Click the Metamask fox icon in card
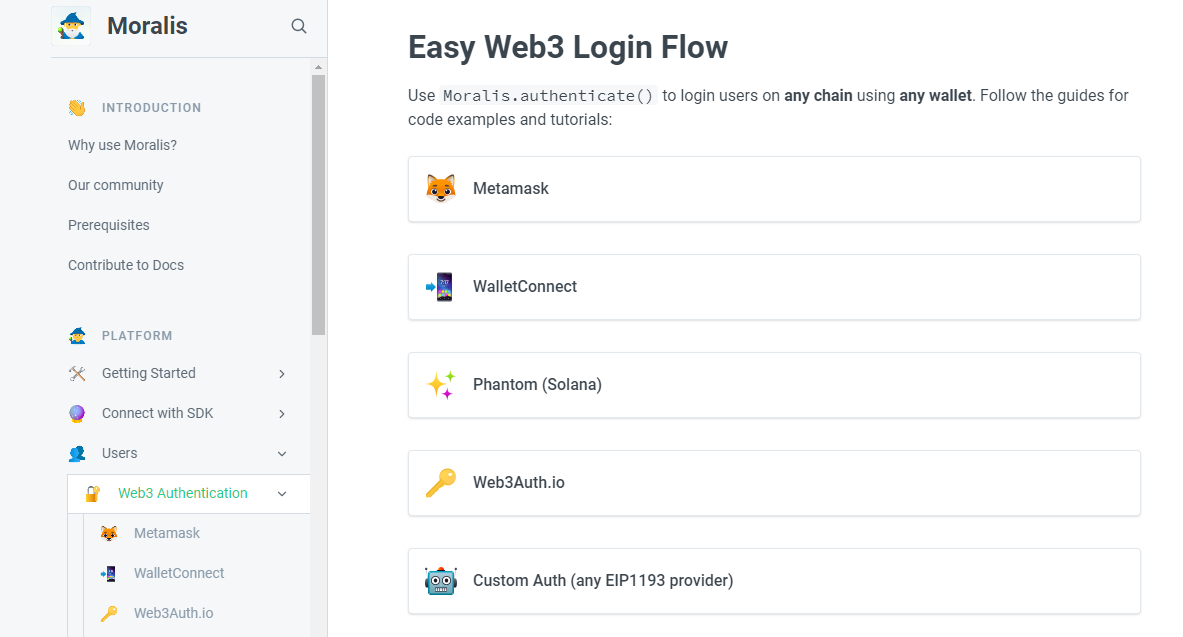1183x637 pixels. click(x=440, y=189)
